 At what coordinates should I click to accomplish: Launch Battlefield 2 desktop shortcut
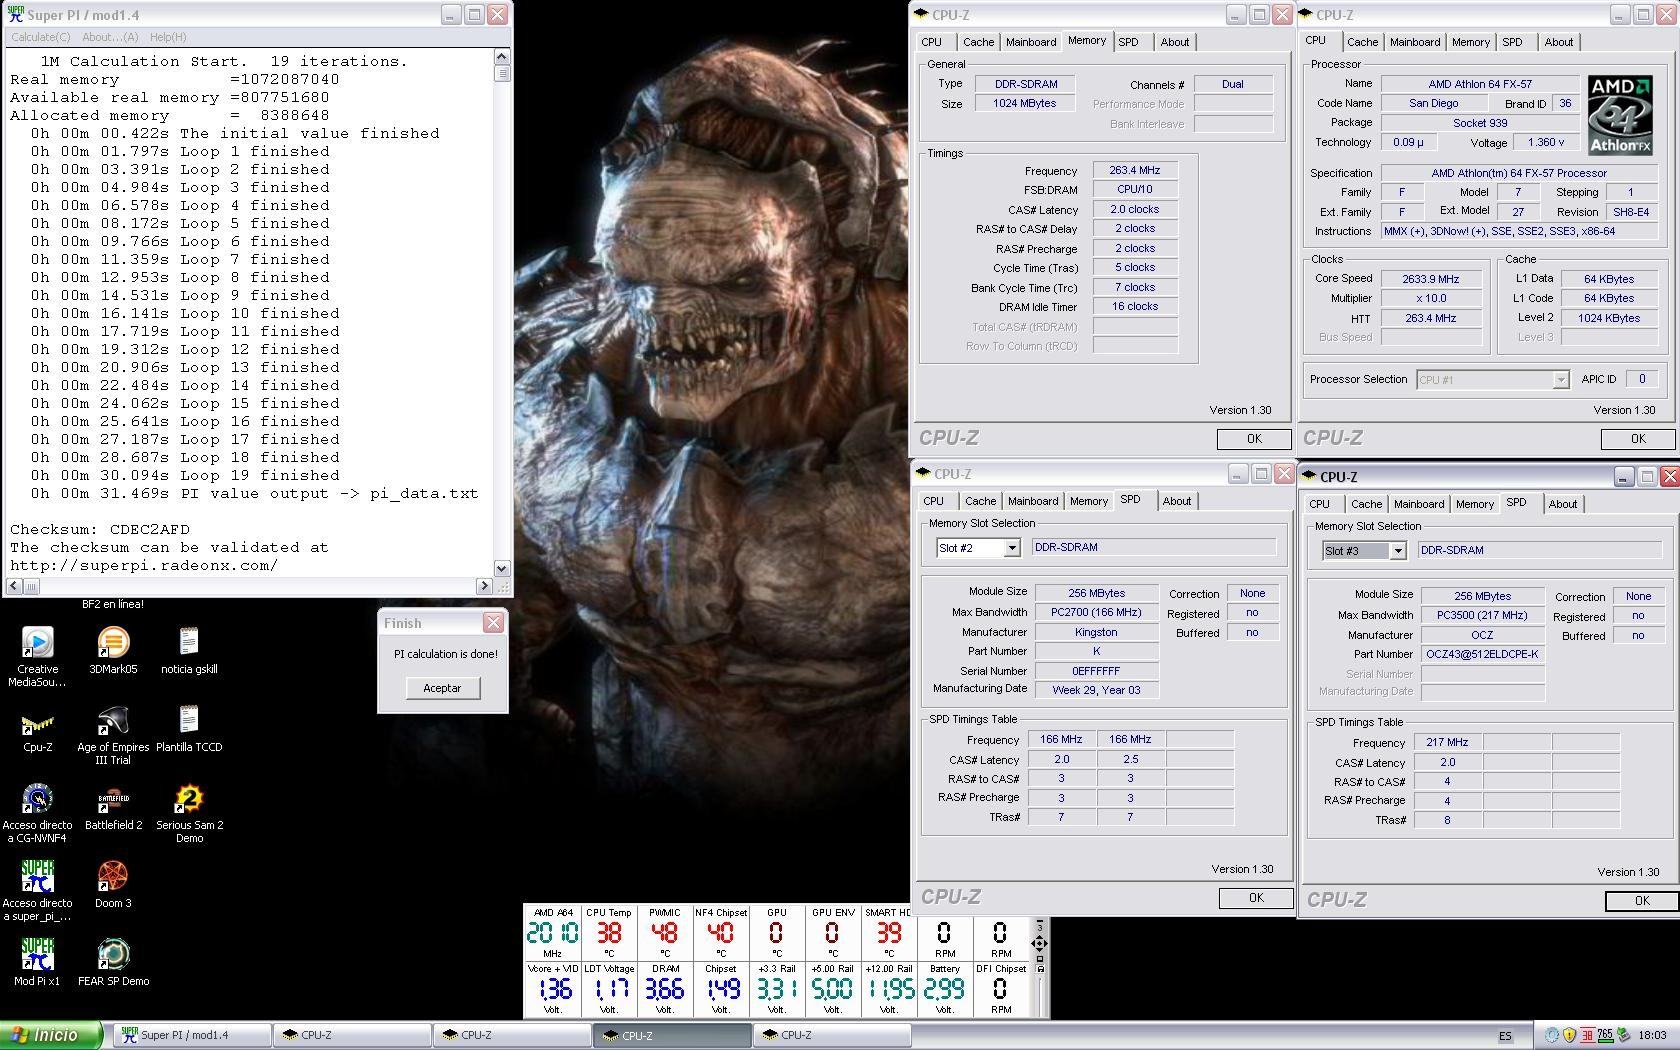click(x=113, y=800)
